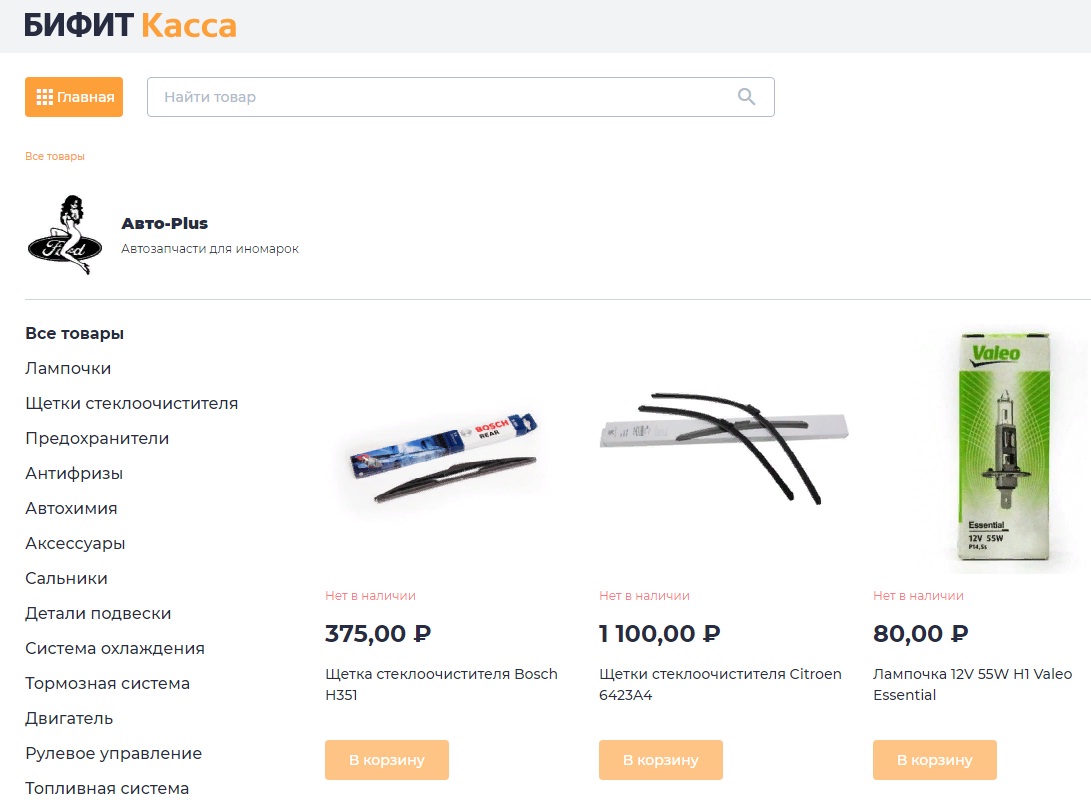Click the Авто-Plus store logo
This screenshot has width=1091, height=800.
(x=64, y=235)
